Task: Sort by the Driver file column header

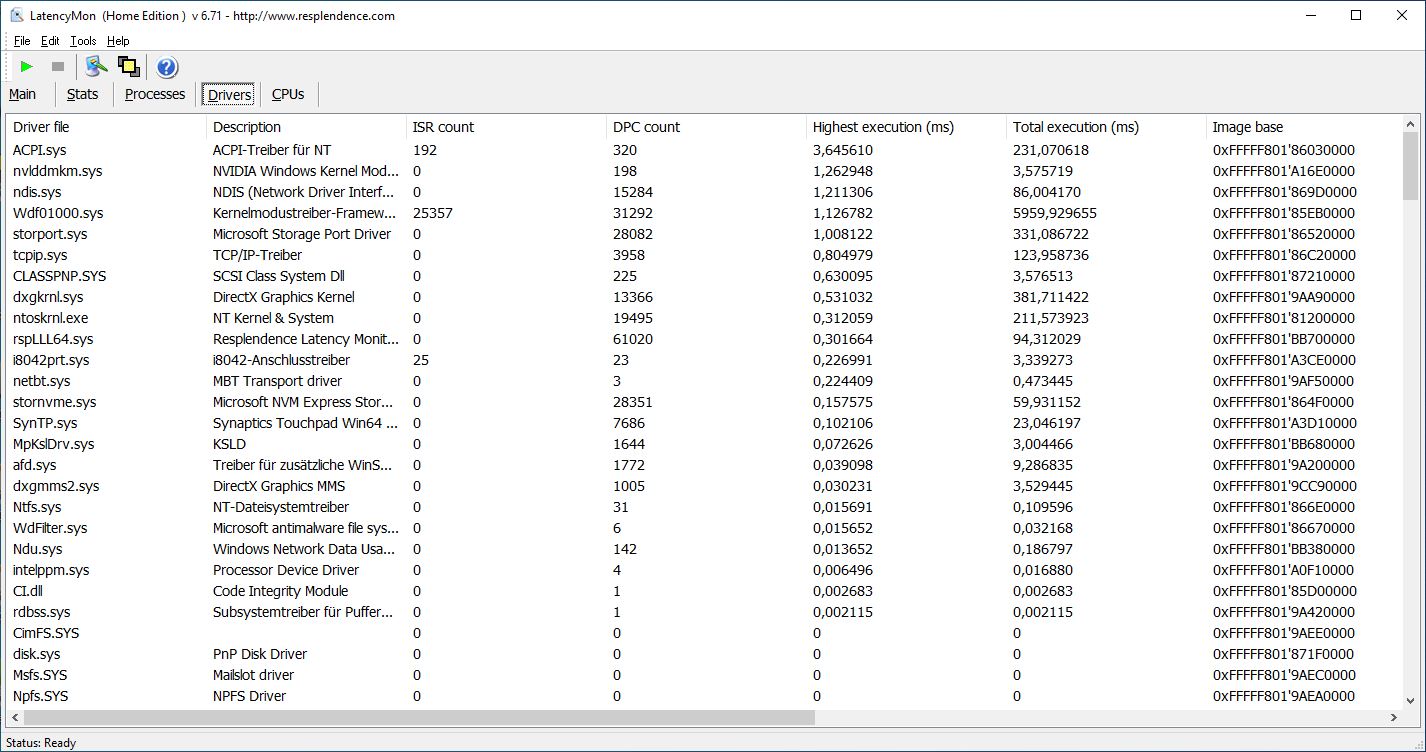Action: pos(107,127)
